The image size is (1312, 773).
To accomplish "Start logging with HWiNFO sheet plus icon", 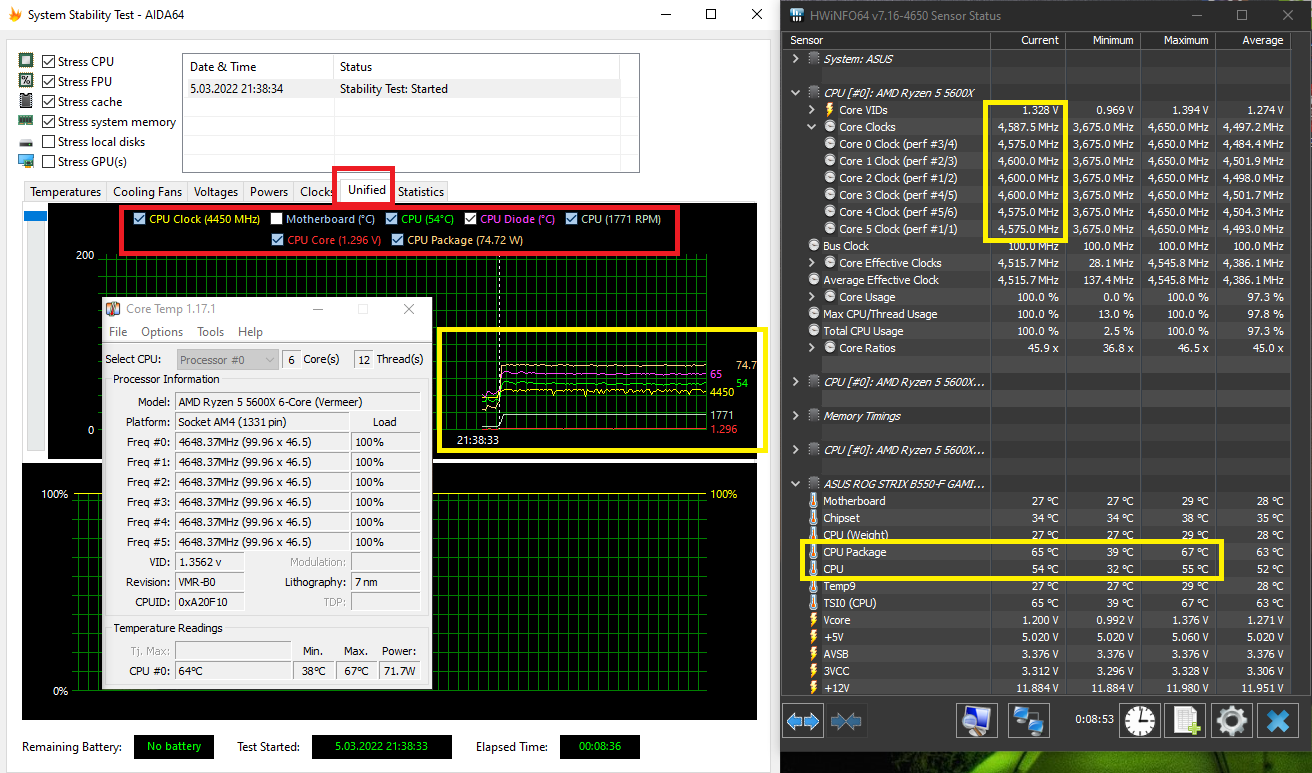I will point(1185,720).
